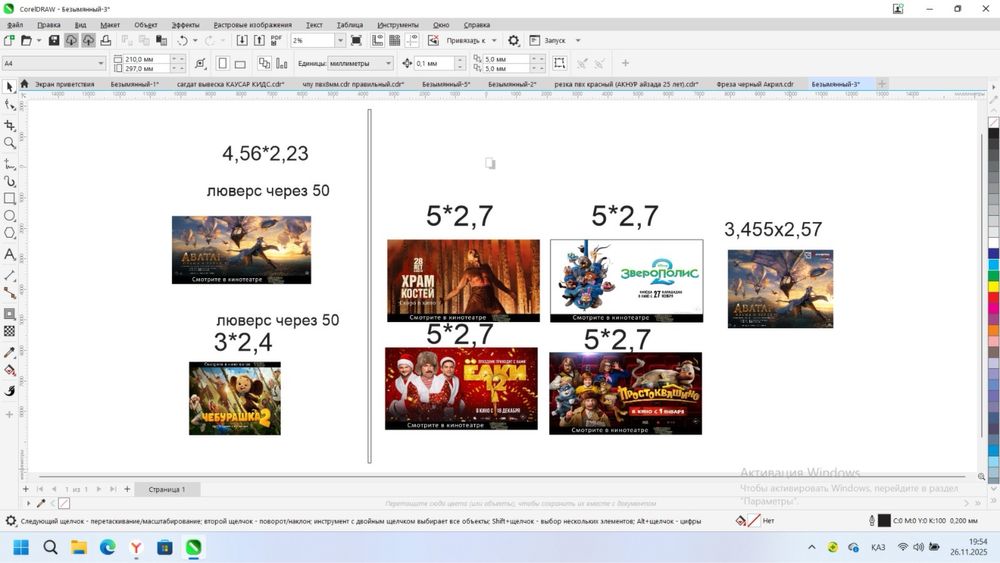Viewport: 1000px width, 563px height.
Task: Activate the Zoom magnifier tool
Action: [x=10, y=143]
